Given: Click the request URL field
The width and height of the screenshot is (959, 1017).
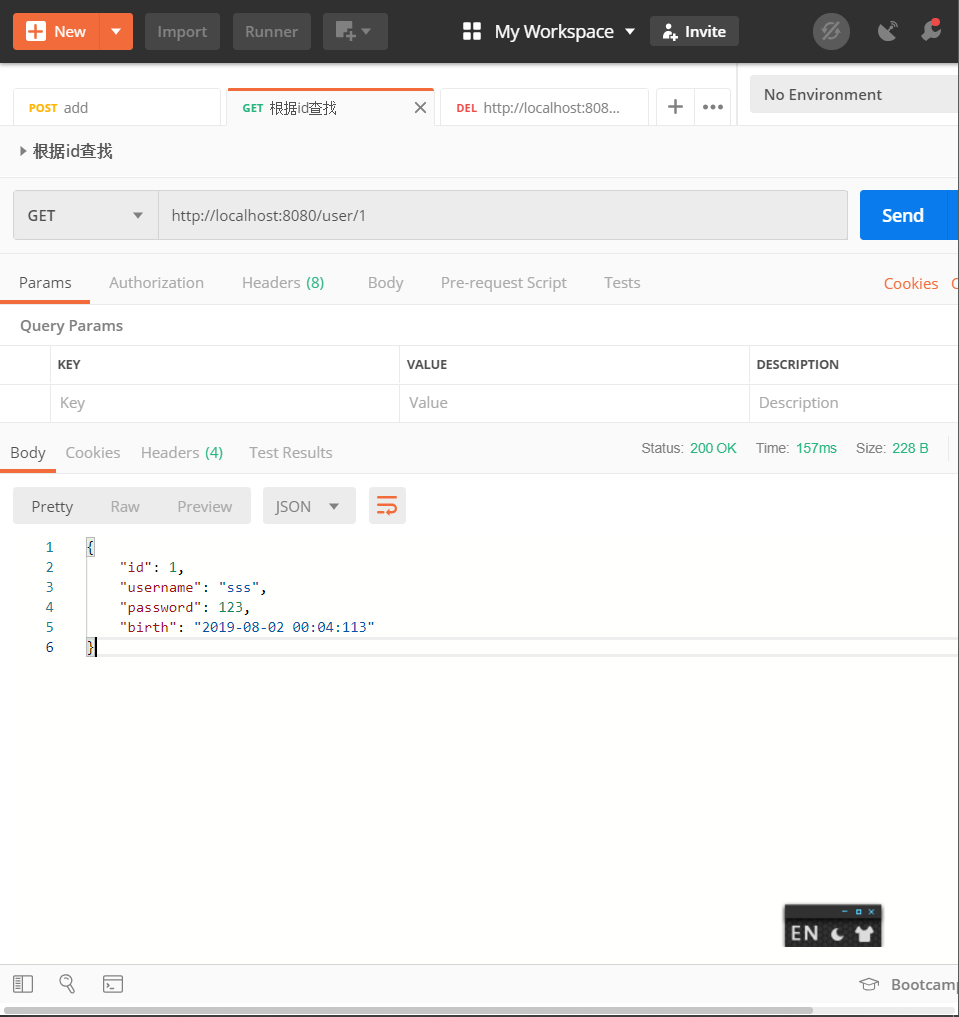Looking at the screenshot, I should (503, 215).
